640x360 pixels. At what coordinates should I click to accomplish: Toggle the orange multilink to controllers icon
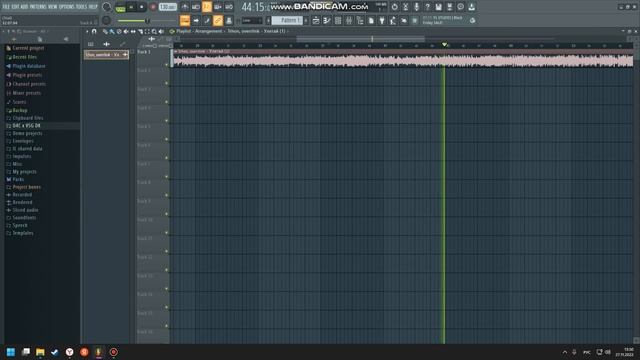(x=218, y=20)
